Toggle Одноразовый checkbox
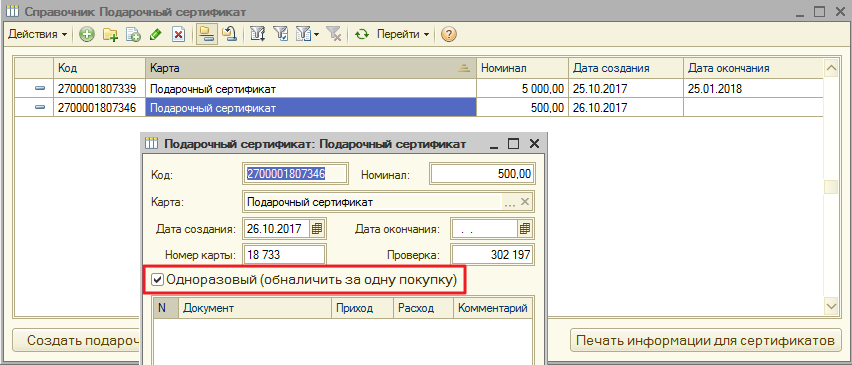 point(158,280)
